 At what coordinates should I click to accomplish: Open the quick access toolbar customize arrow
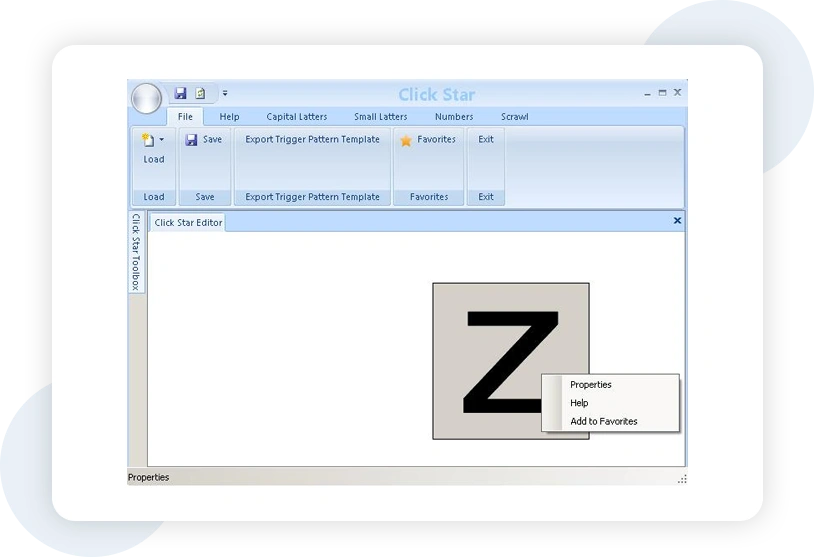(225, 93)
